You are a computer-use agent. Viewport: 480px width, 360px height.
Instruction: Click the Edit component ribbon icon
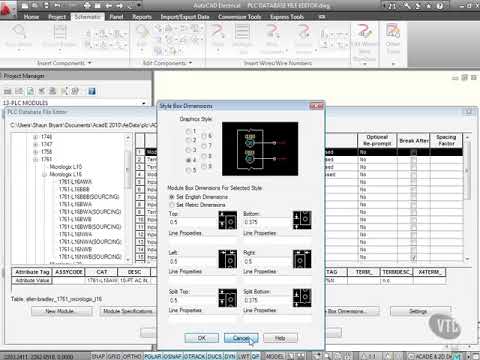click(142, 37)
